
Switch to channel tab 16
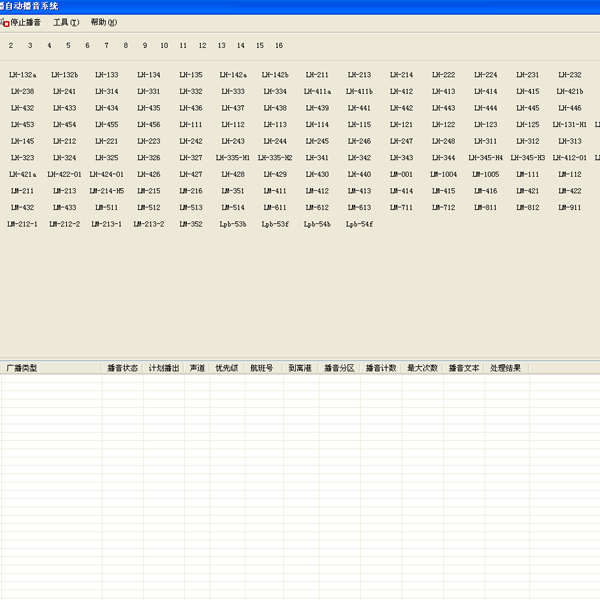(x=279, y=46)
